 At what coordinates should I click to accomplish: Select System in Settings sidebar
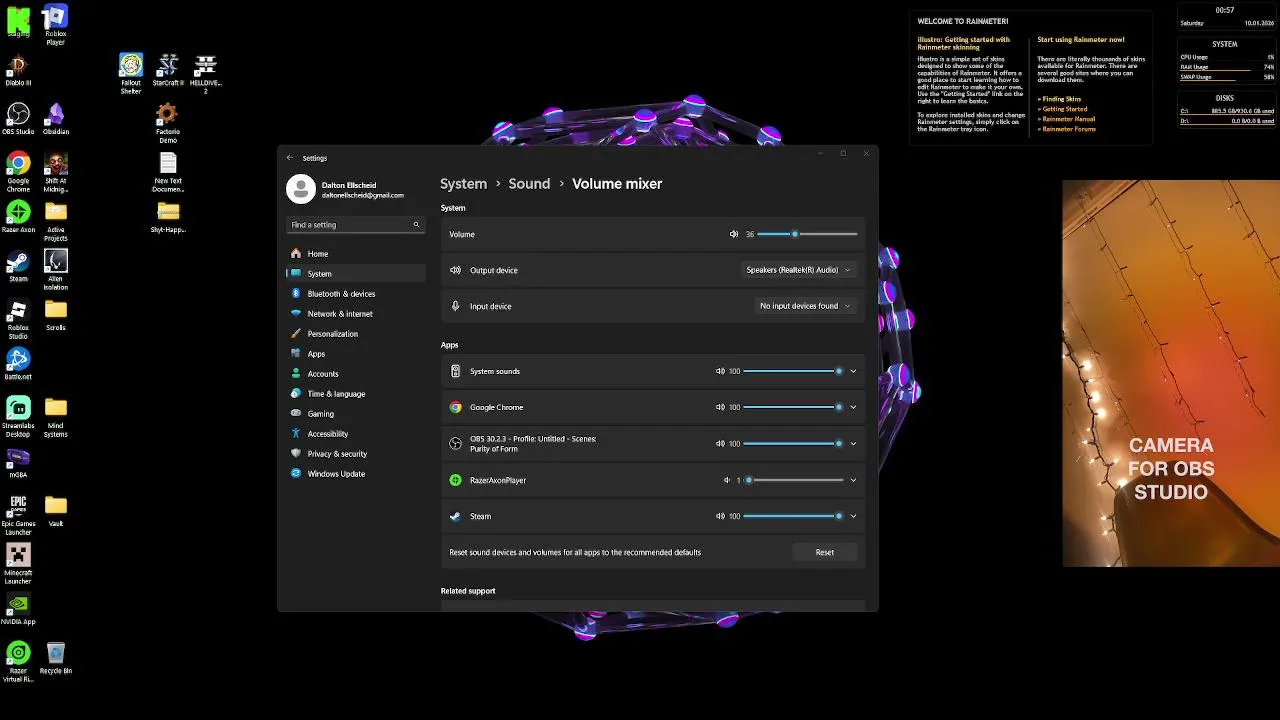pyautogui.click(x=356, y=273)
